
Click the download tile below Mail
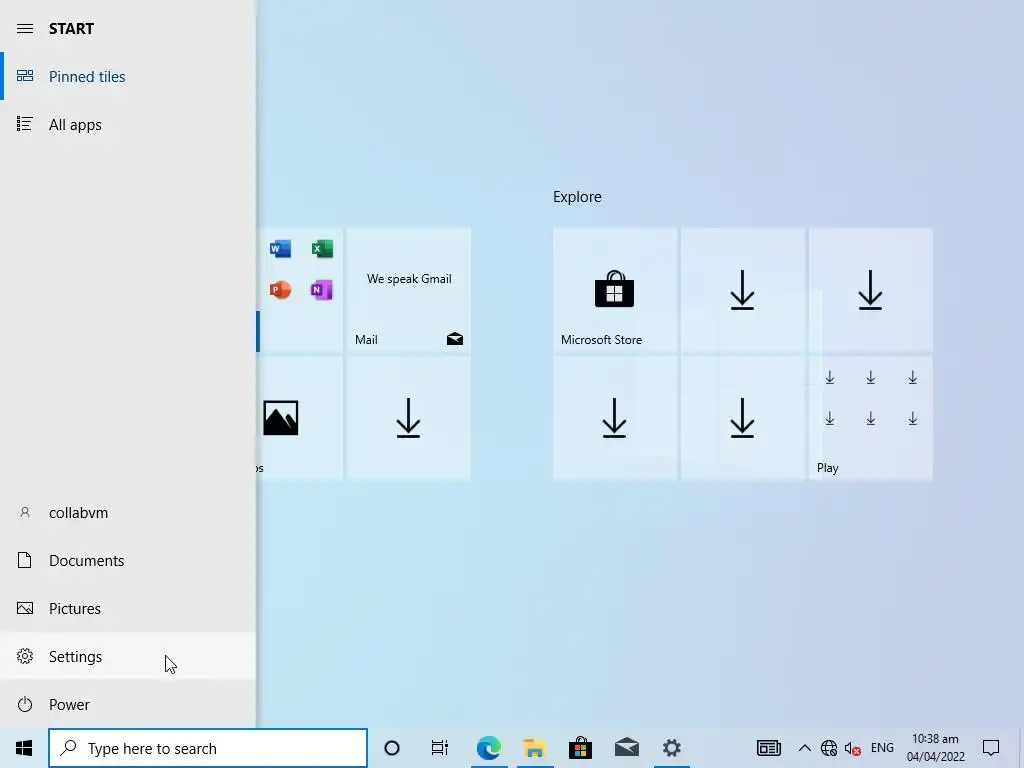408,418
